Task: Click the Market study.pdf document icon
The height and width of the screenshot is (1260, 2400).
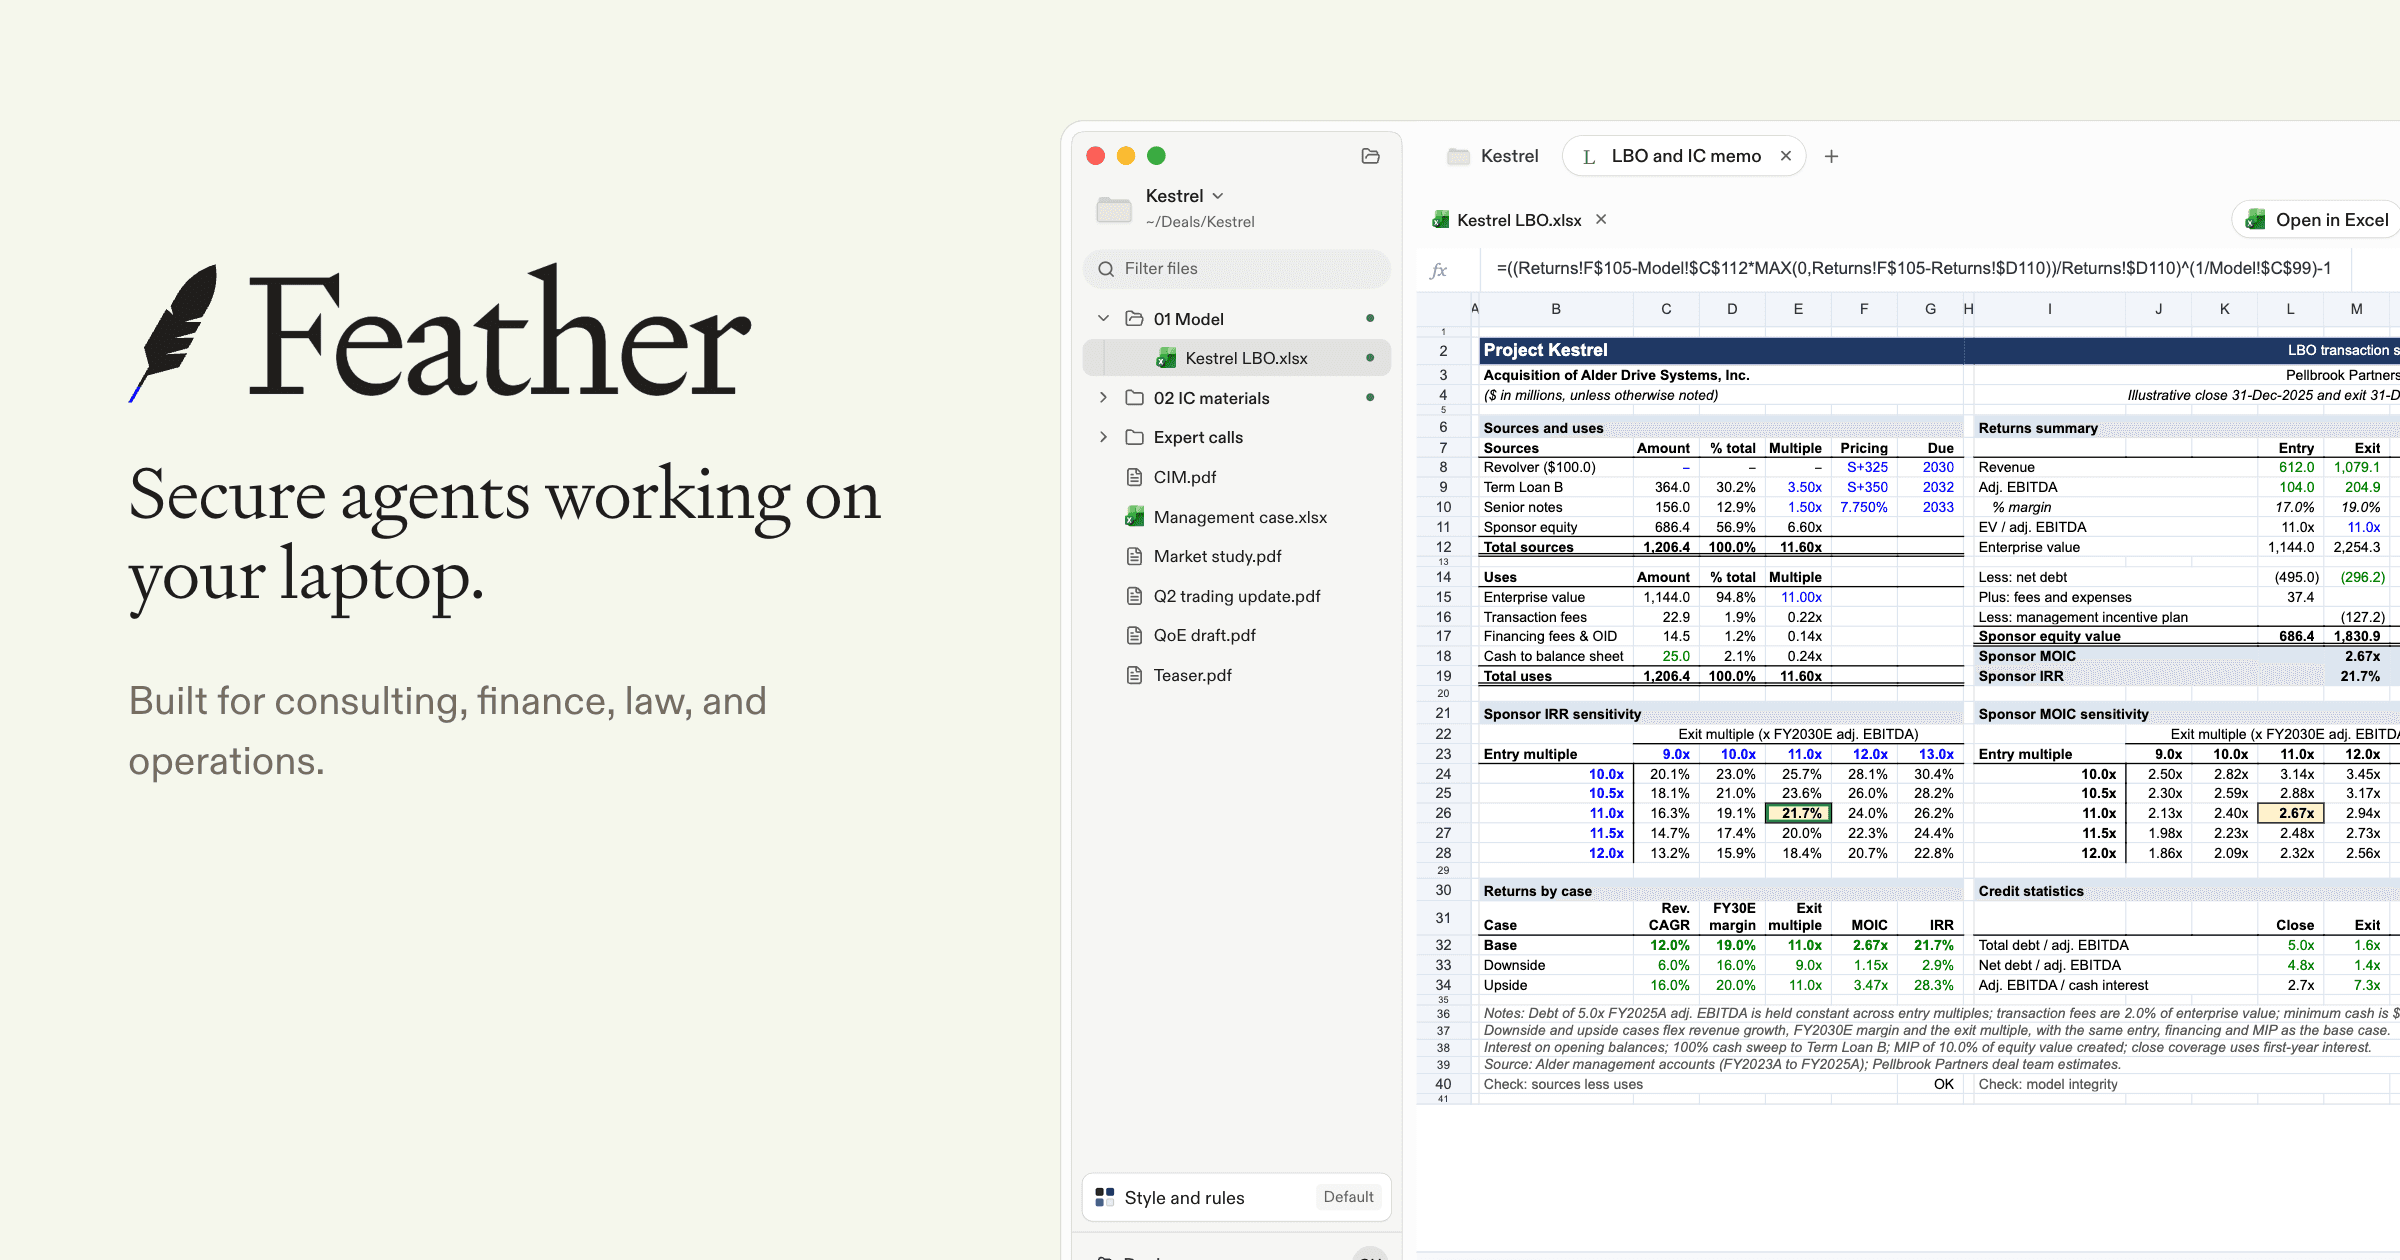Action: pos(1134,556)
